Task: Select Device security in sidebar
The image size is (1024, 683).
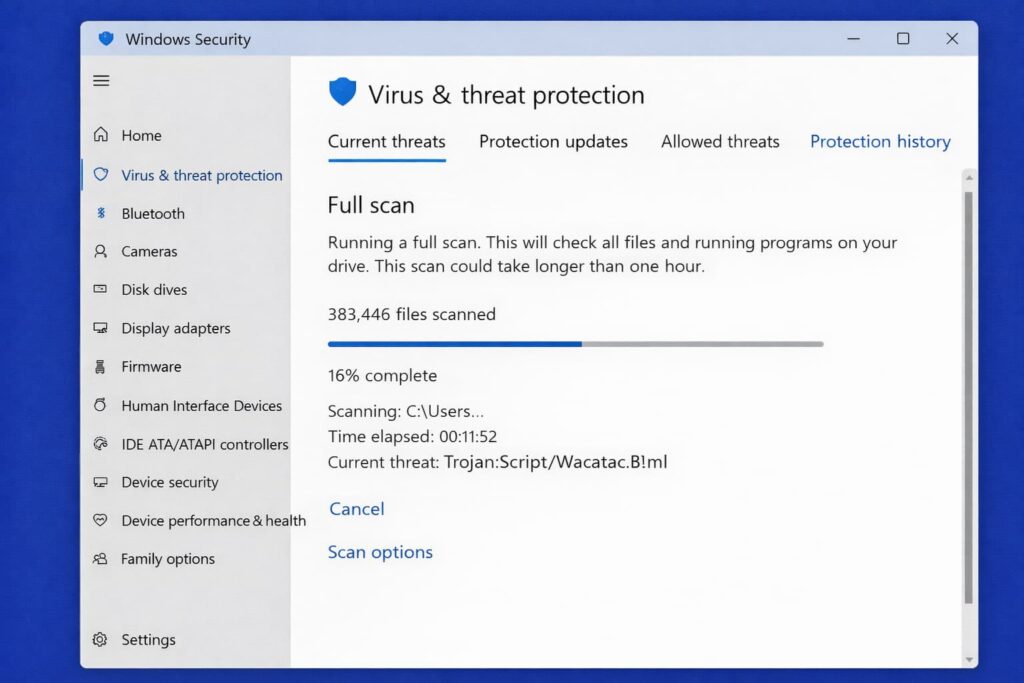Action: coord(169,482)
